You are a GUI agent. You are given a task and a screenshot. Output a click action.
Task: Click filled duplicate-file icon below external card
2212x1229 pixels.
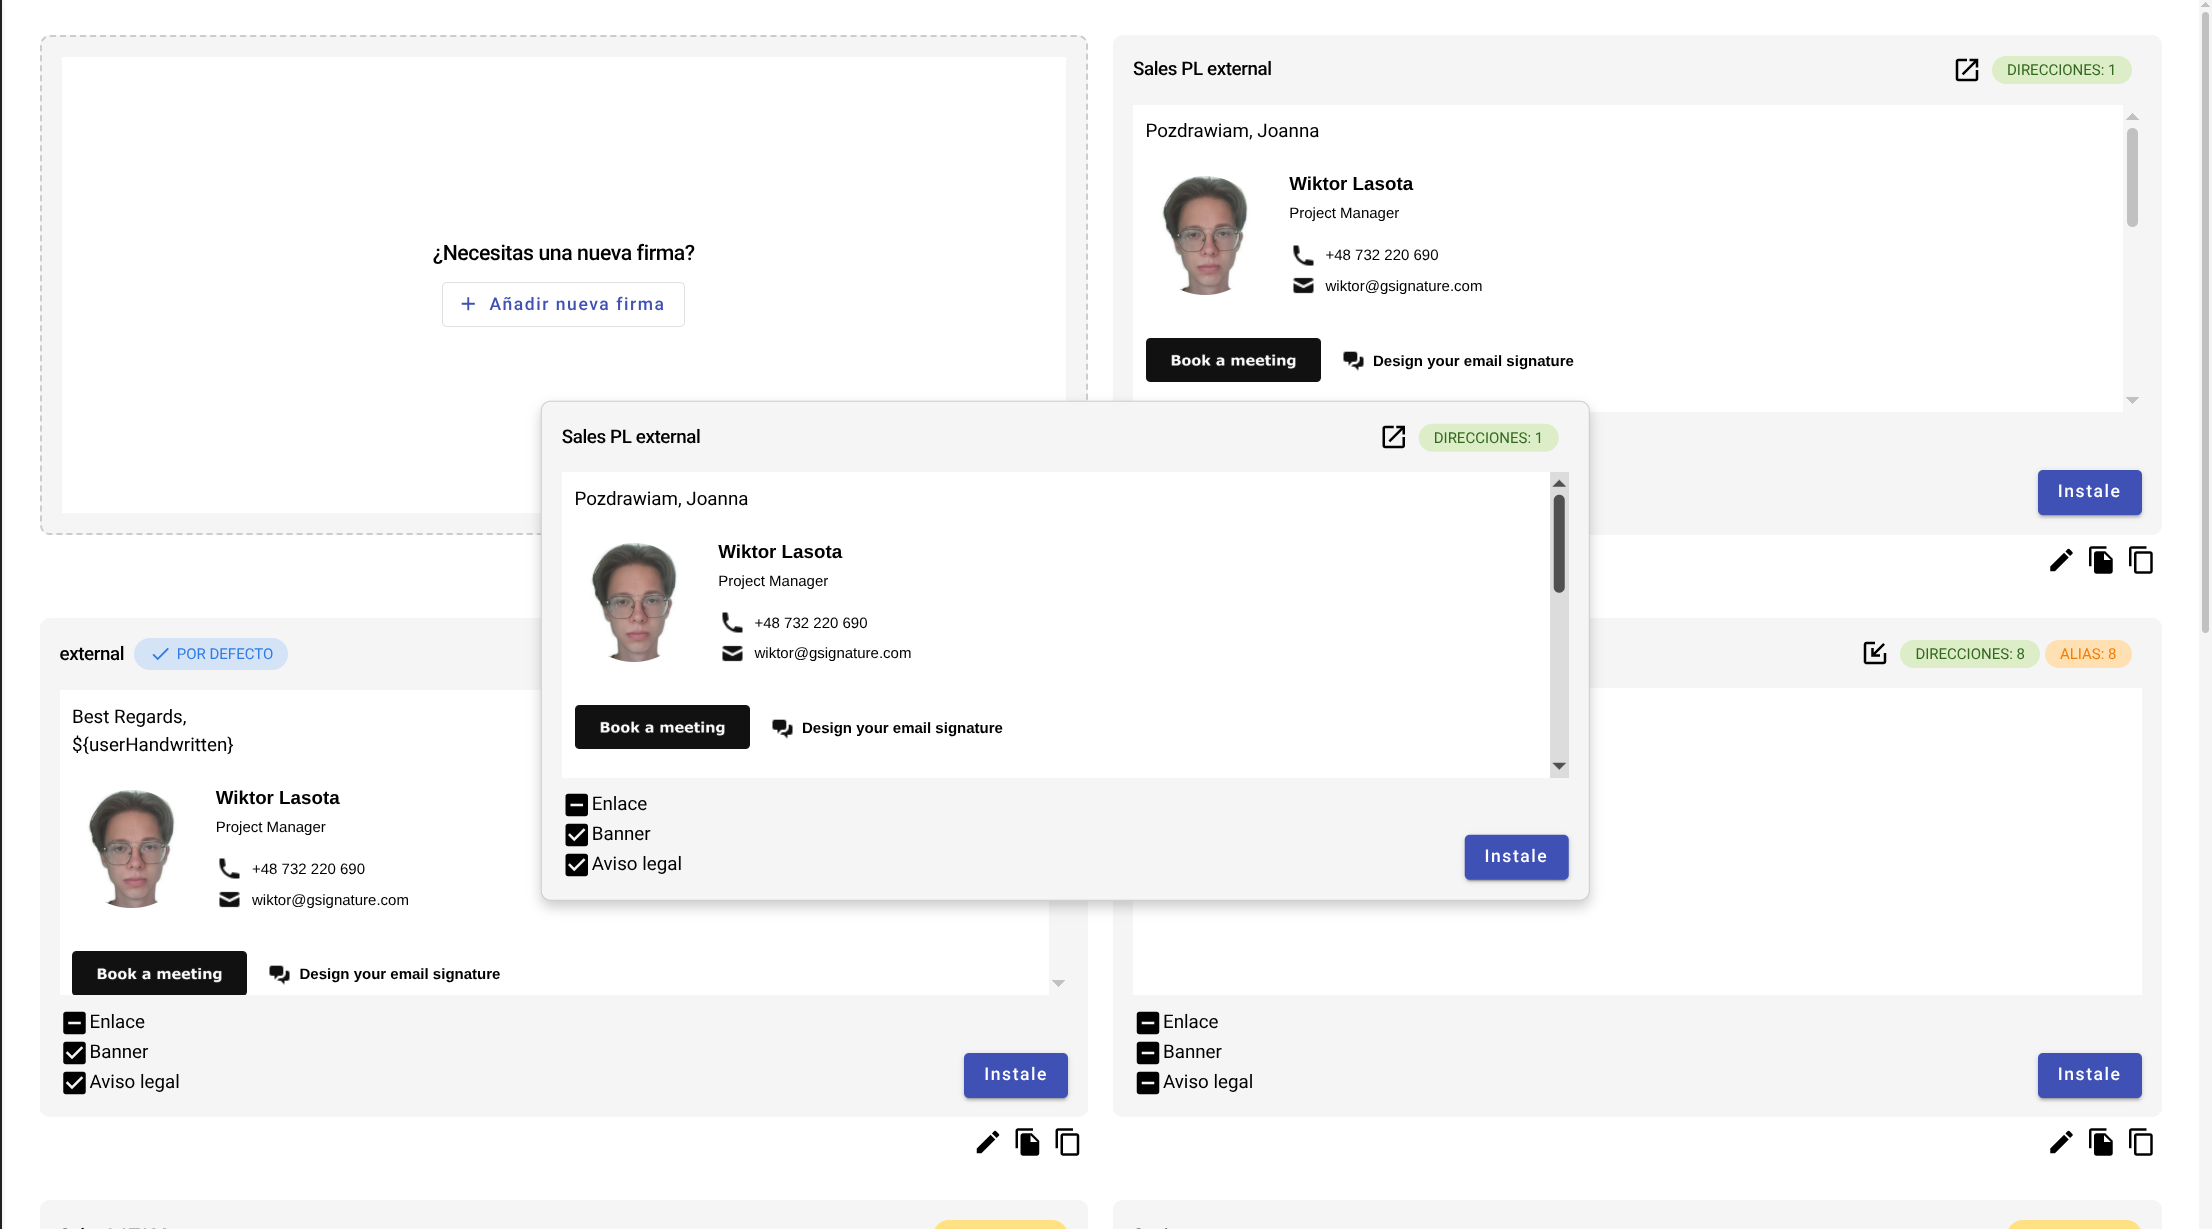[1027, 1143]
